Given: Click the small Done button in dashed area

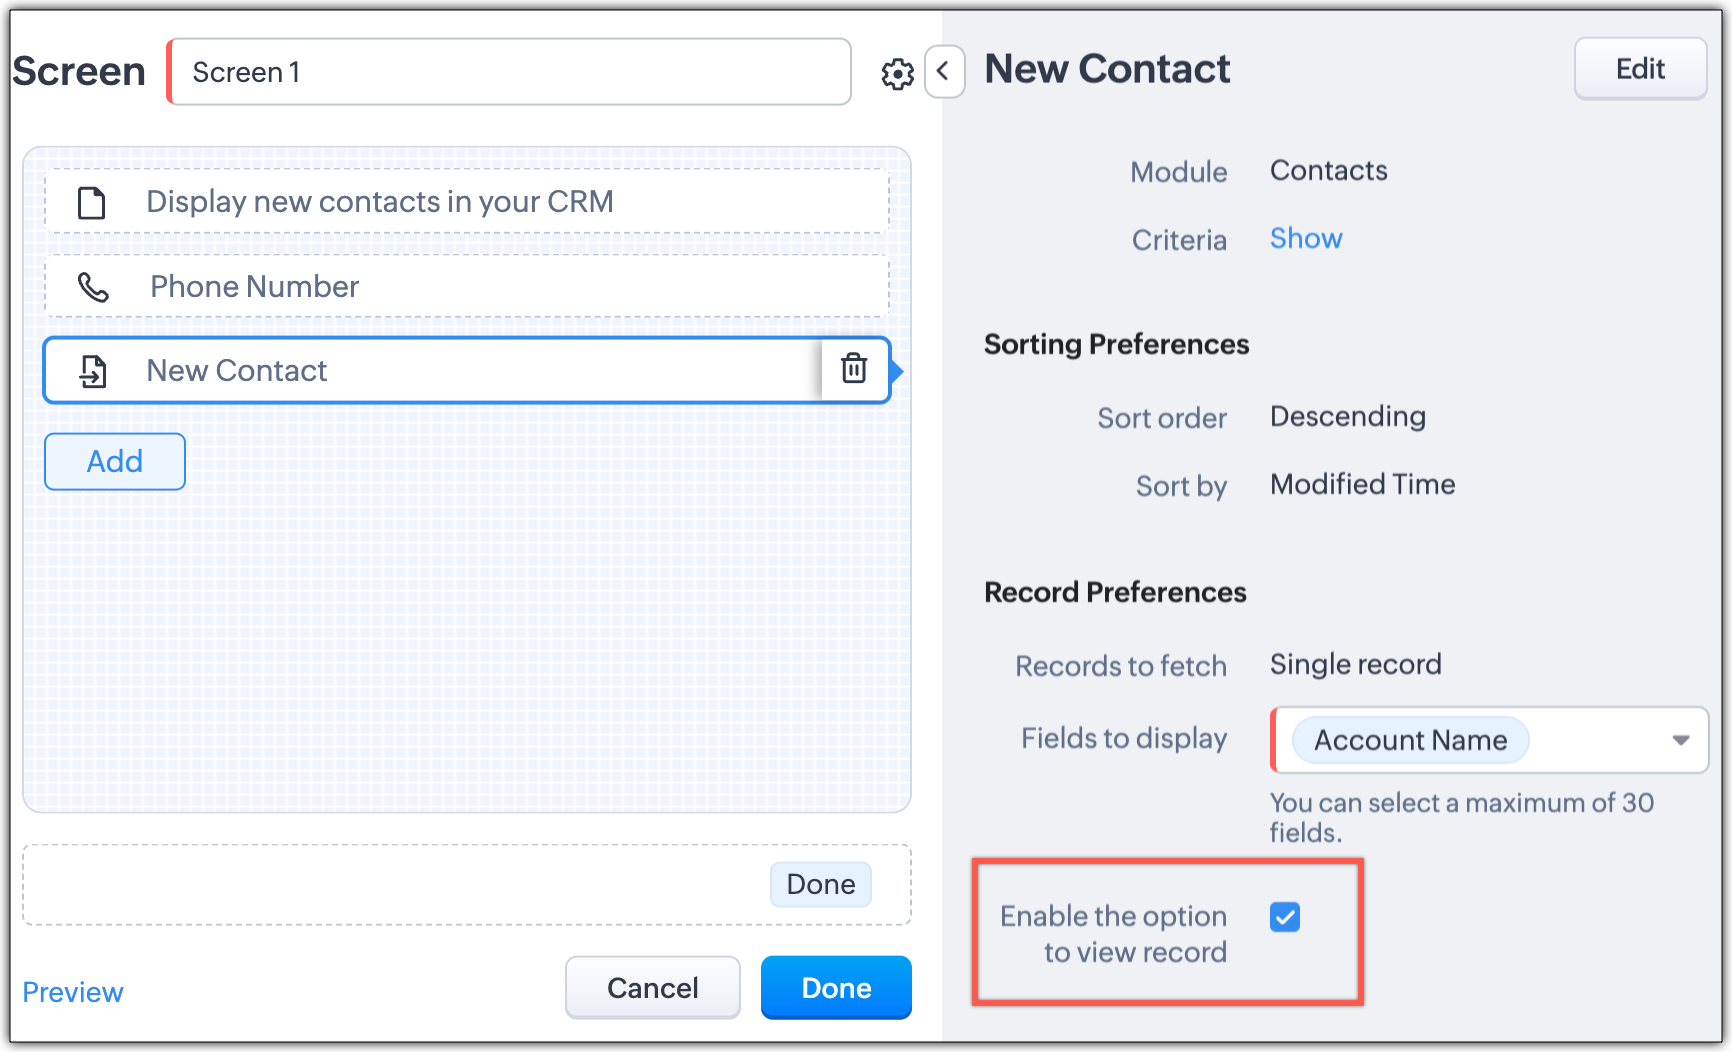Looking at the screenshot, I should tap(820, 884).
